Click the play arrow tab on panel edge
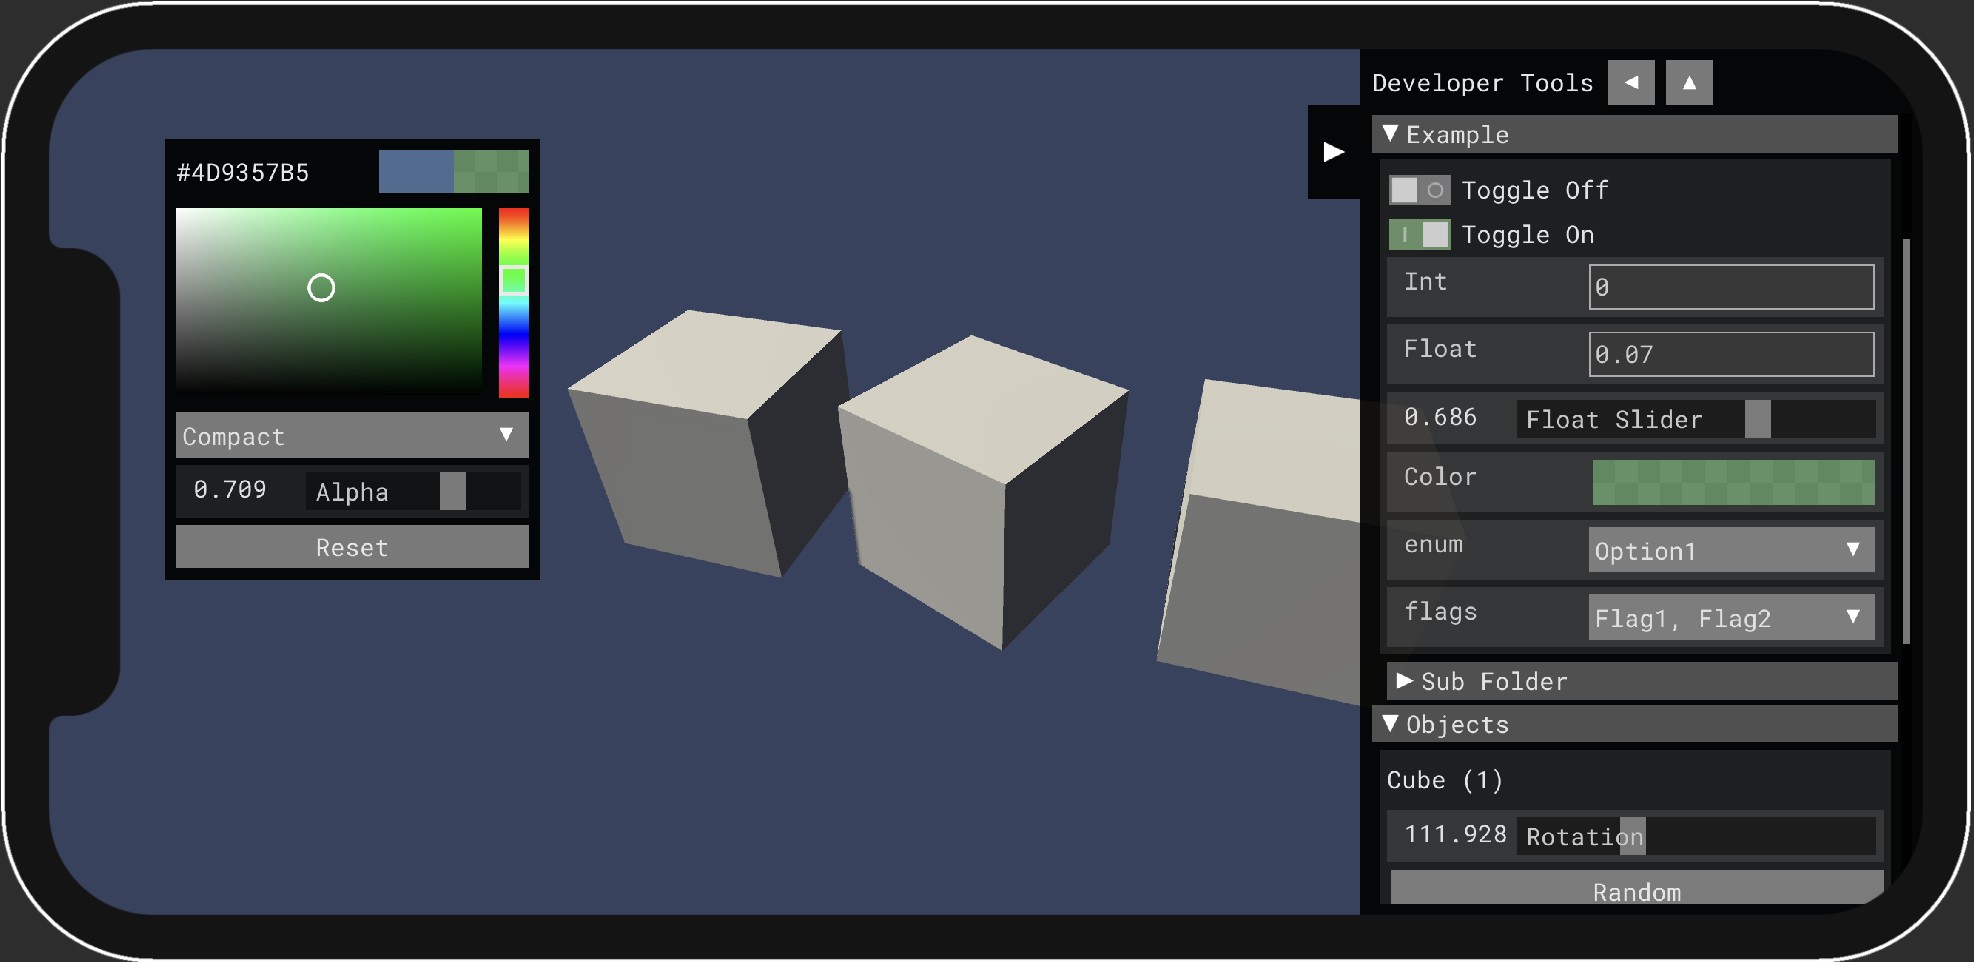Viewport: 1974px width, 962px height. (1333, 152)
